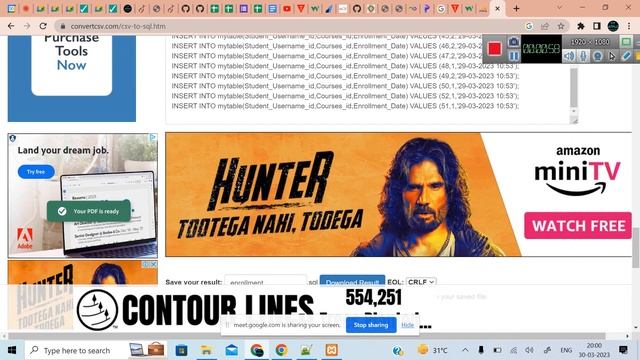Switch to the black circle icon tab

127,8
